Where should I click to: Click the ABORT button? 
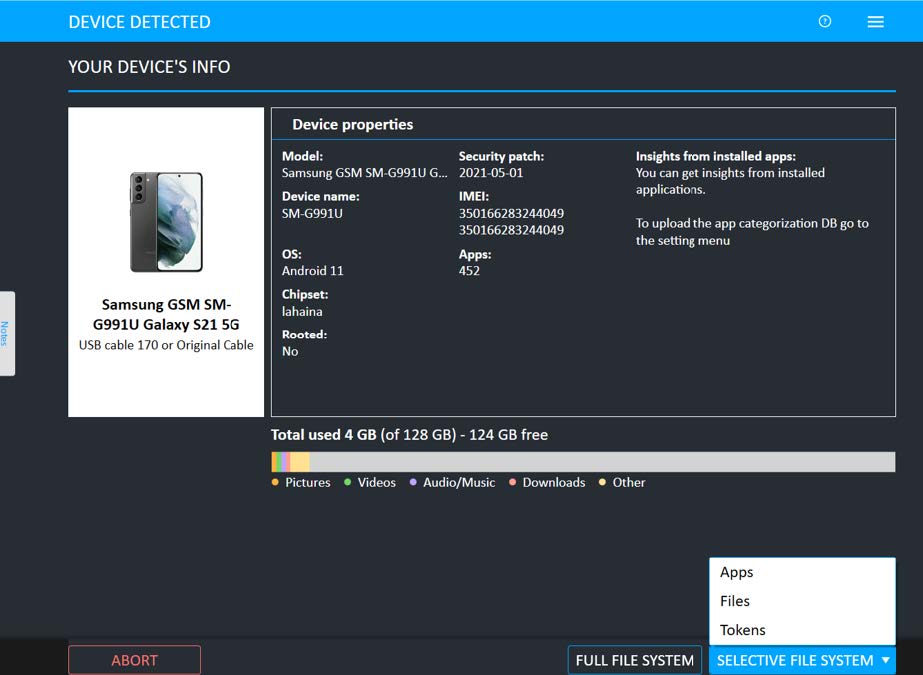point(134,660)
